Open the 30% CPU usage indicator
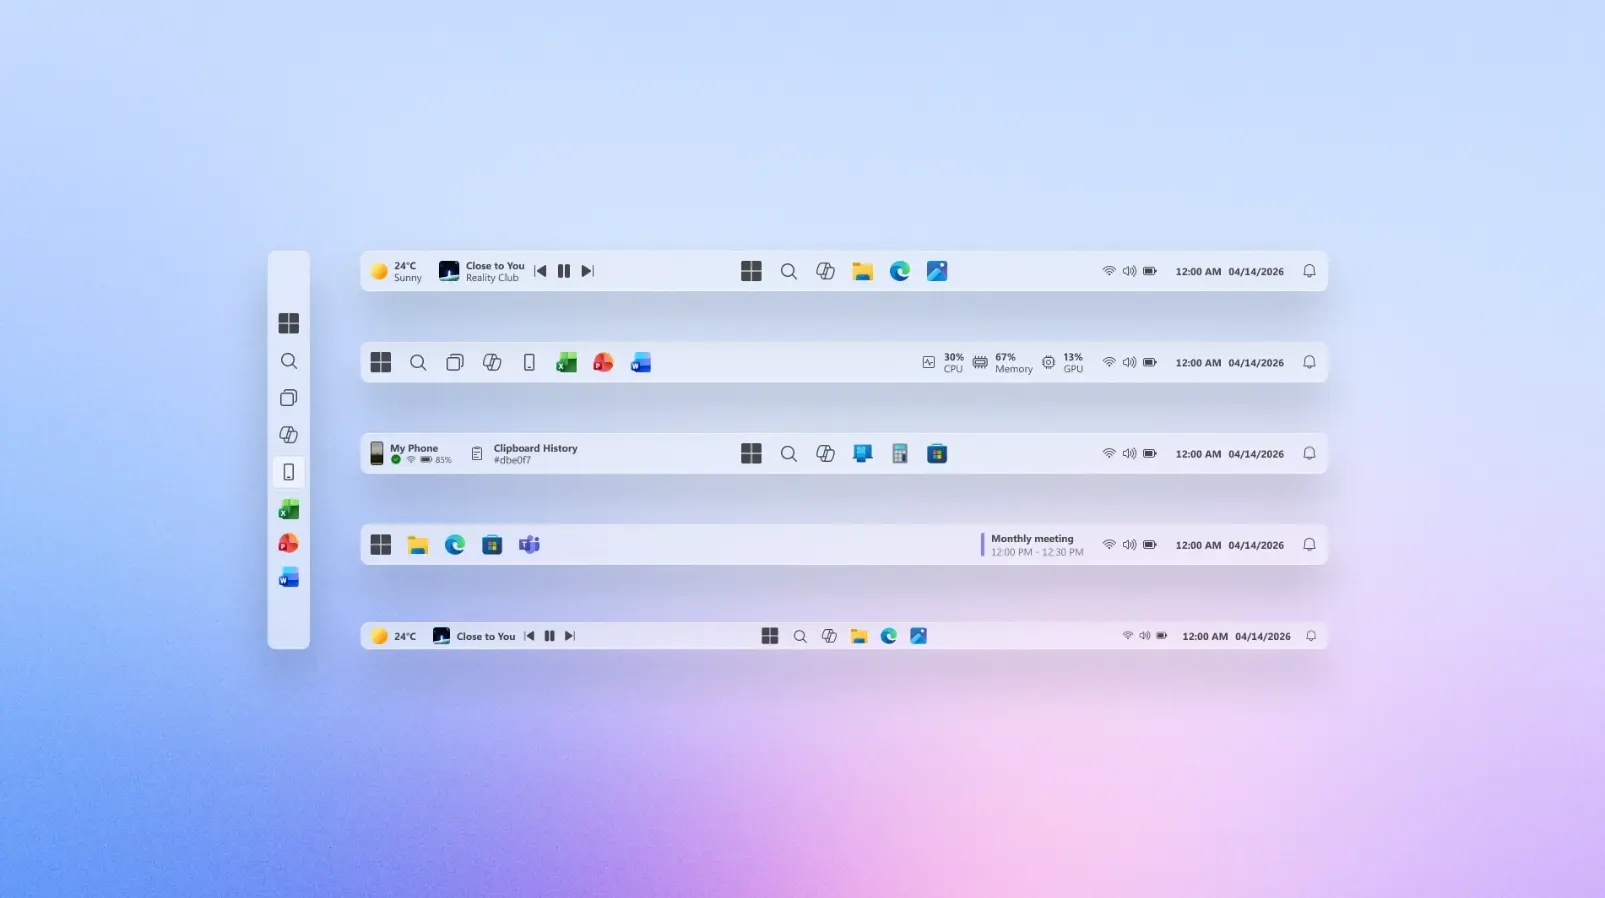Image resolution: width=1605 pixels, height=898 pixels. [x=943, y=363]
